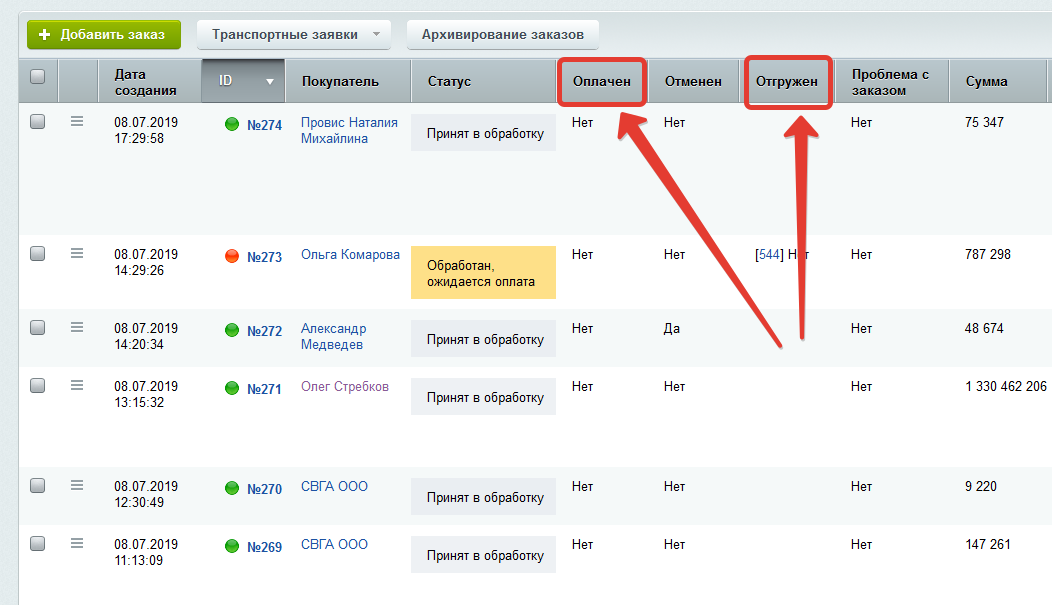This screenshot has height=605, width=1052.
Task: Open the hamburger menu for order №274
Action: pyautogui.click(x=77, y=122)
